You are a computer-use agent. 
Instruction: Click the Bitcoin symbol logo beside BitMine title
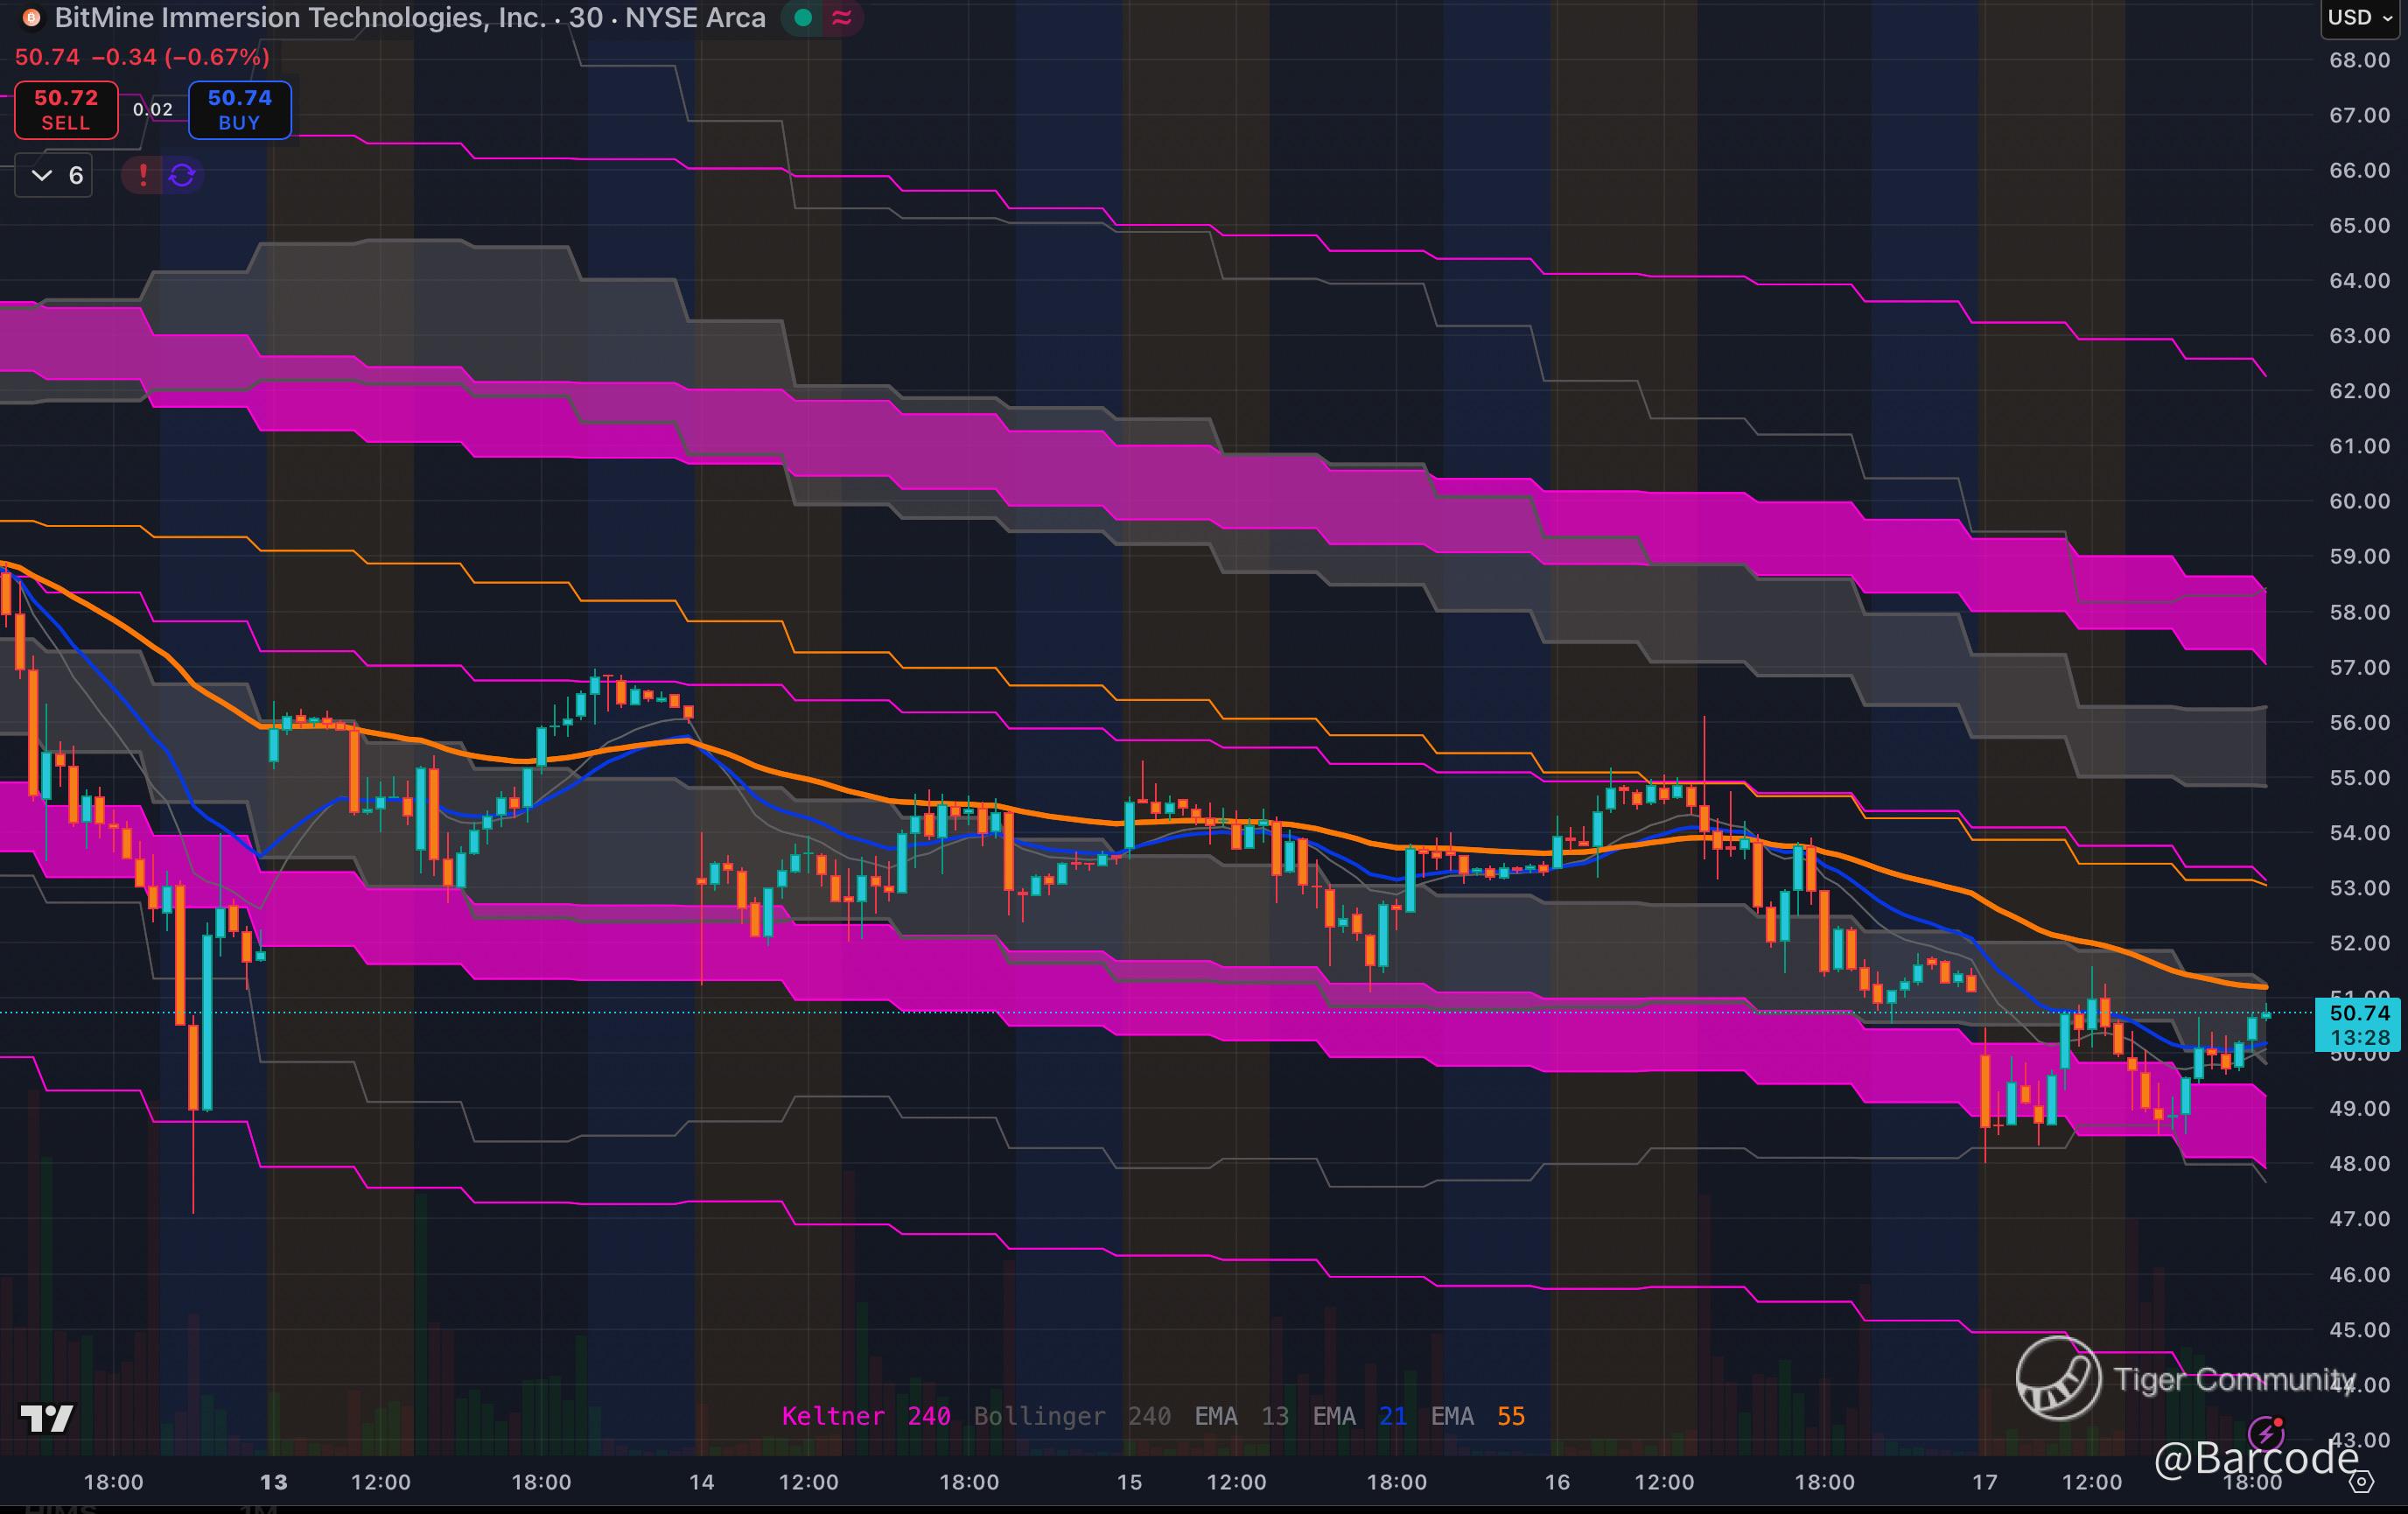click(31, 18)
